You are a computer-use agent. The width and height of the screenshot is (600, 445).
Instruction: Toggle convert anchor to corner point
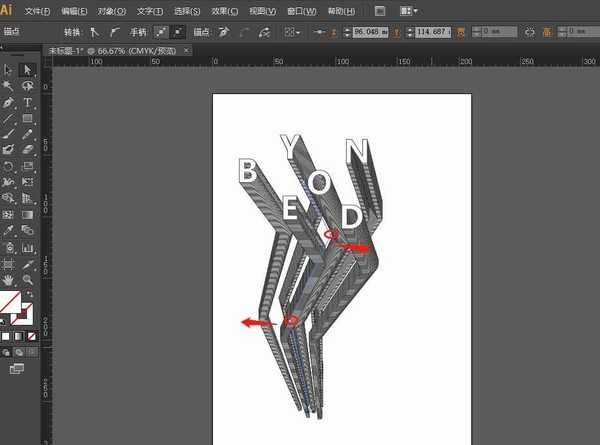point(94,32)
